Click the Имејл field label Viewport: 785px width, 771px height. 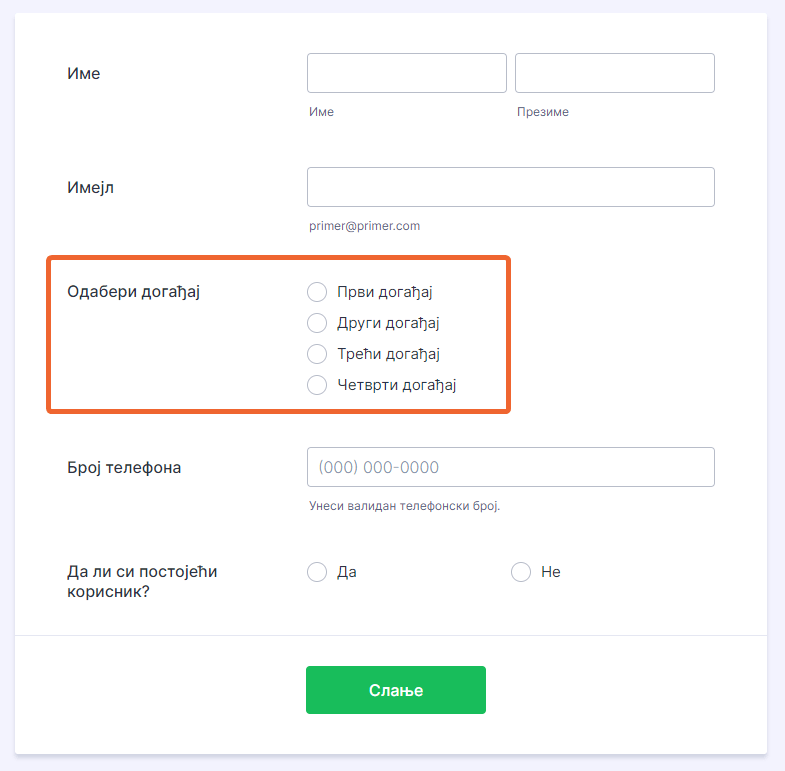(x=90, y=187)
